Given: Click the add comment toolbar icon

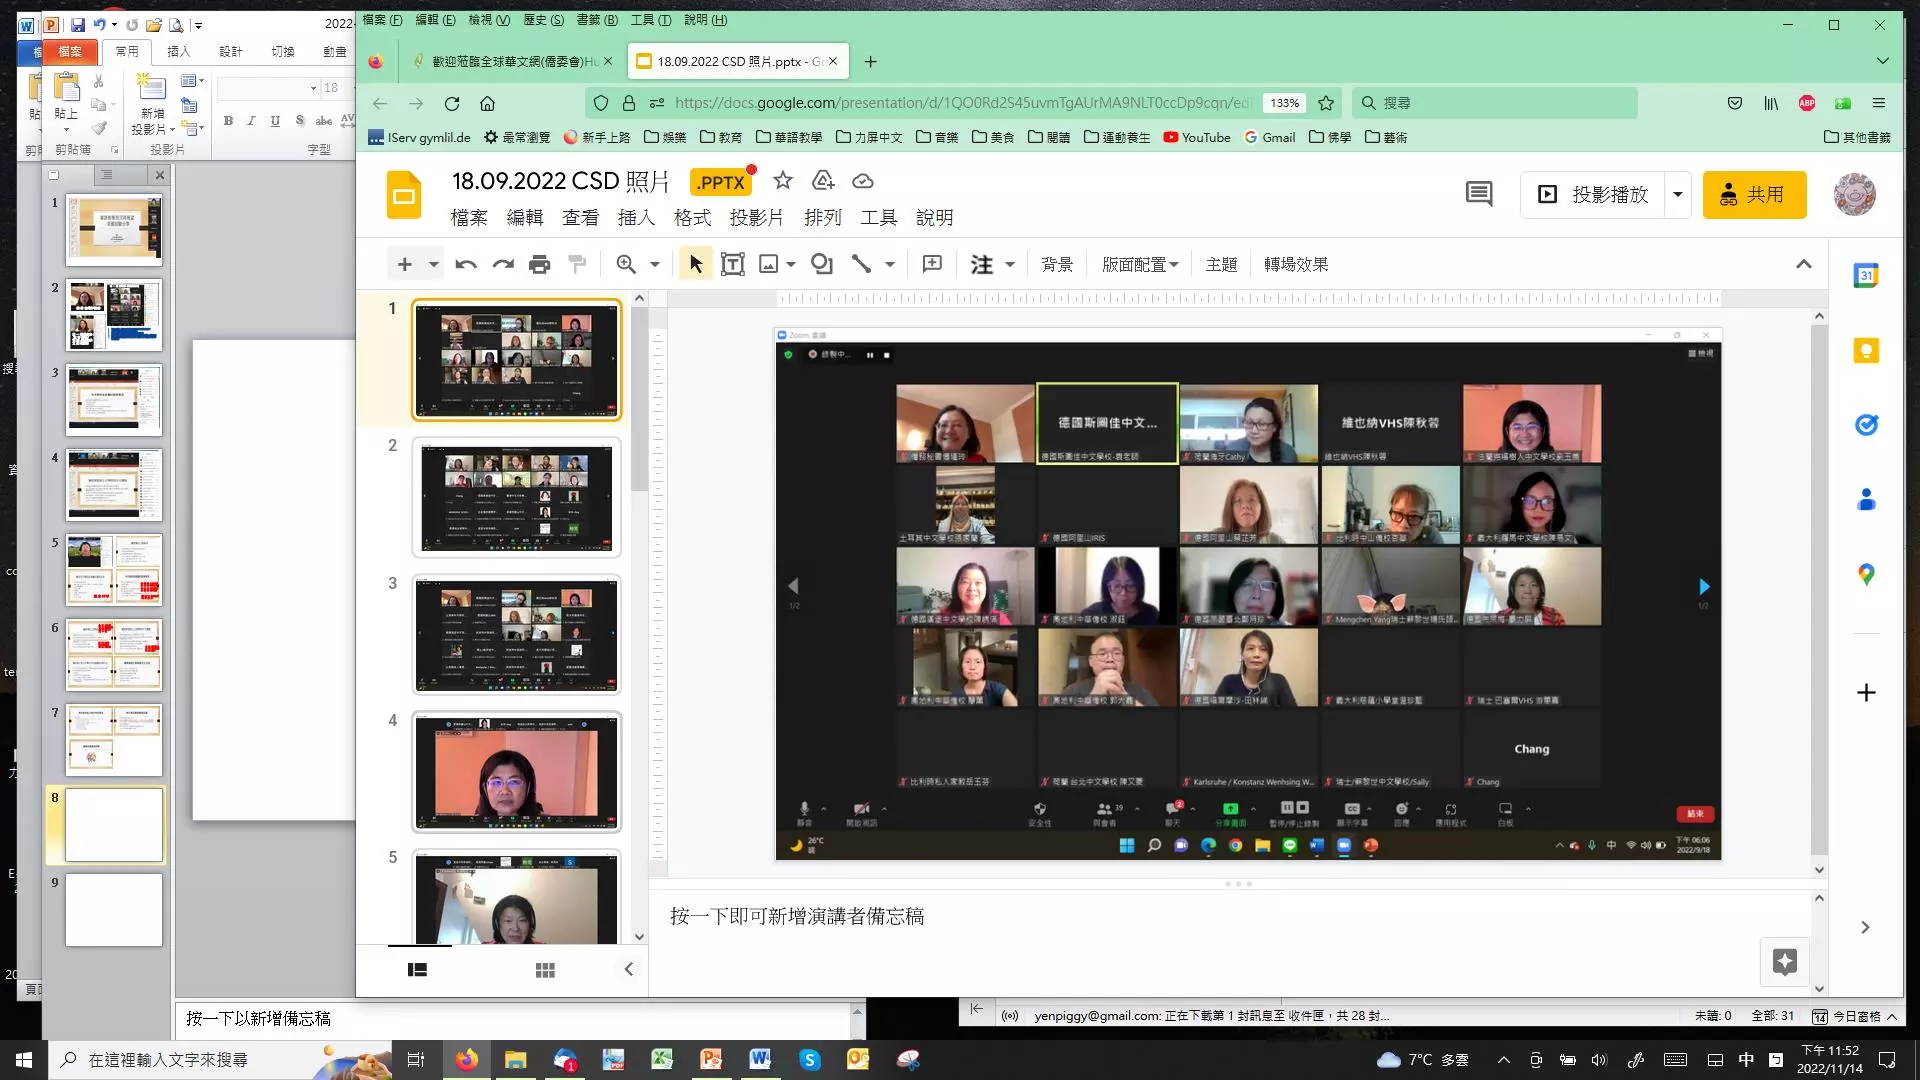Looking at the screenshot, I should tap(932, 264).
